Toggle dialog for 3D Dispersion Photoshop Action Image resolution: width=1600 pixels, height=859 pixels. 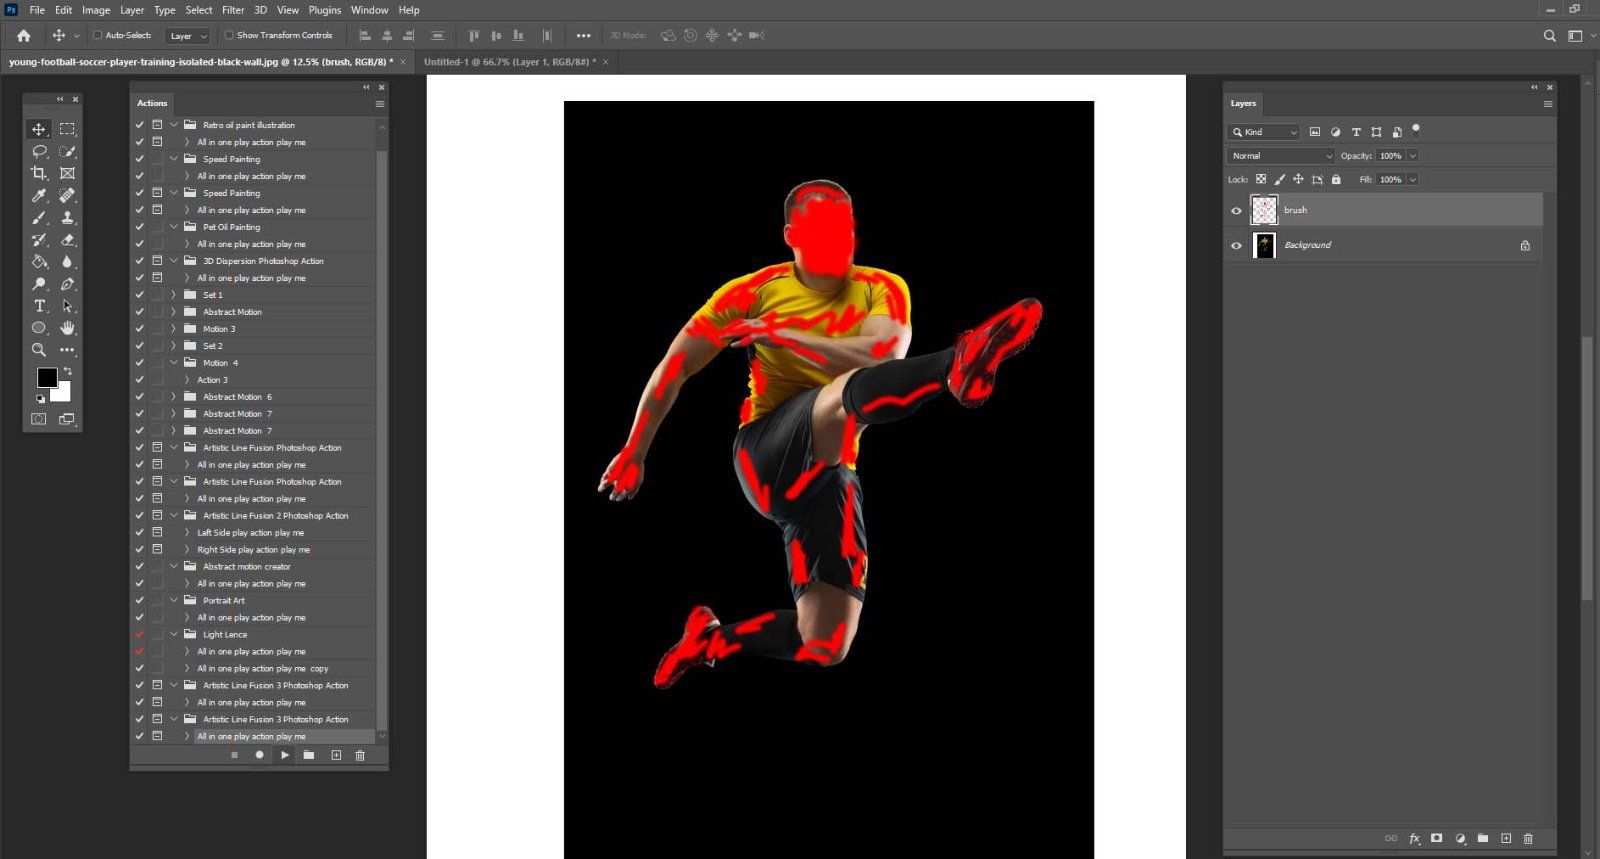coord(157,261)
